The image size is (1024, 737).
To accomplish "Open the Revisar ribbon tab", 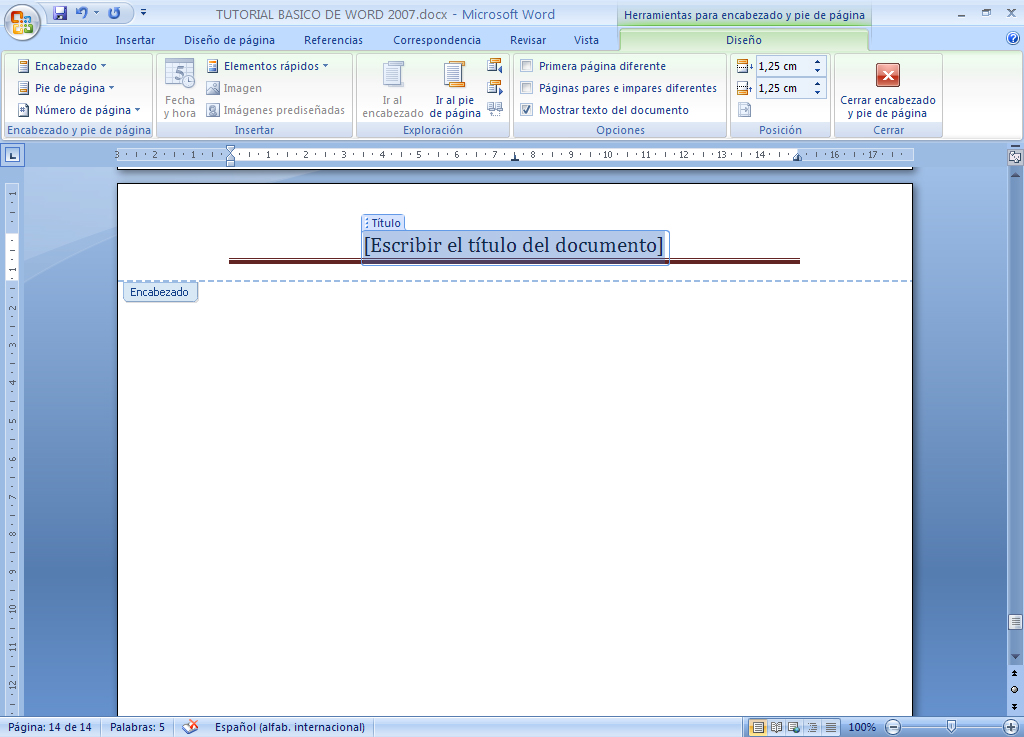I will [527, 39].
